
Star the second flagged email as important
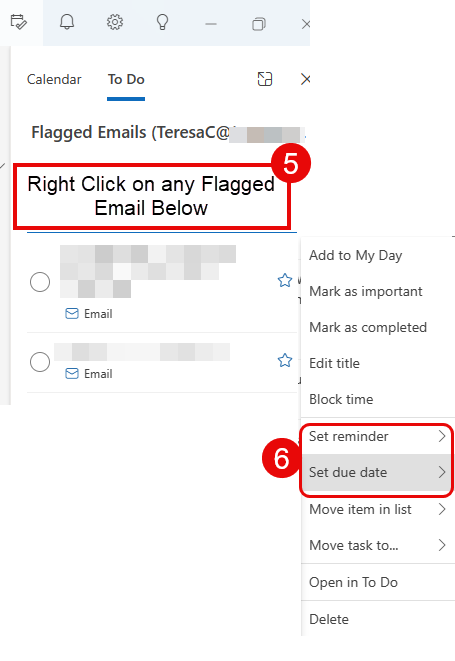pos(285,360)
